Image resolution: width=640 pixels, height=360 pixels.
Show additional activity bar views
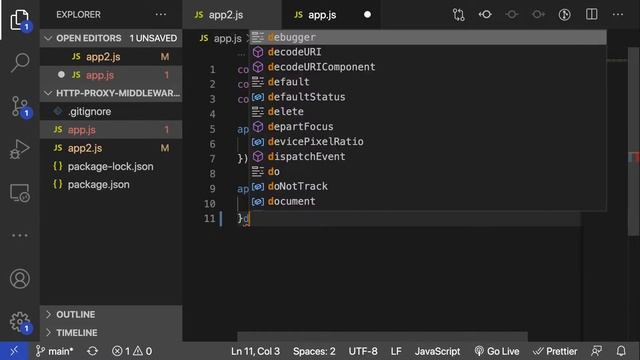point(20,236)
